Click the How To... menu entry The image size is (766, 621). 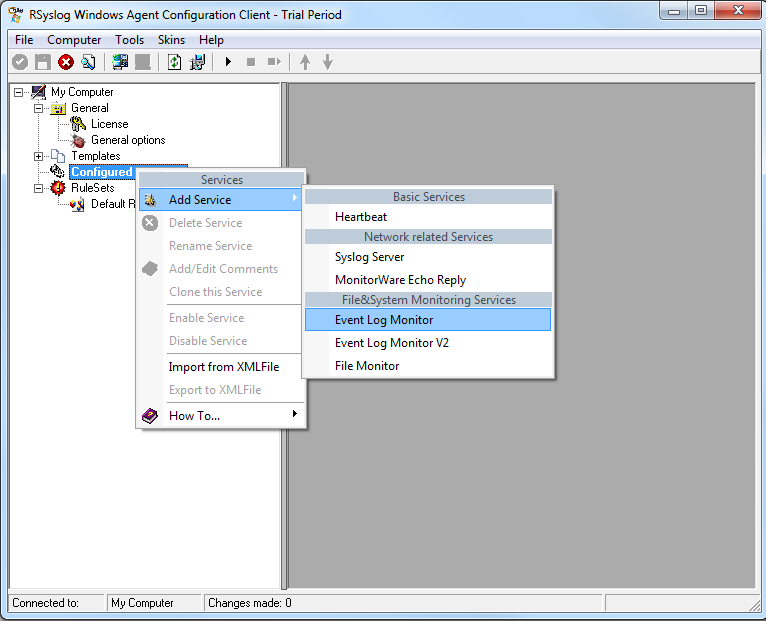click(220, 416)
